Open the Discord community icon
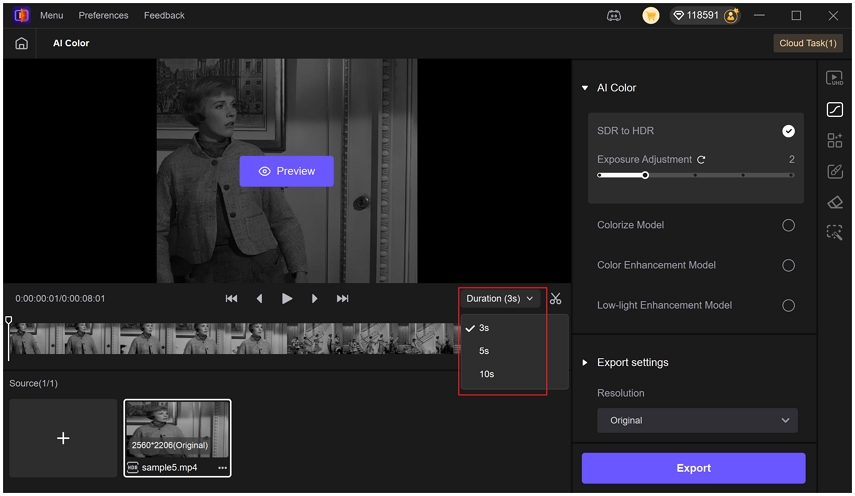This screenshot has width=855, height=496. coord(614,15)
